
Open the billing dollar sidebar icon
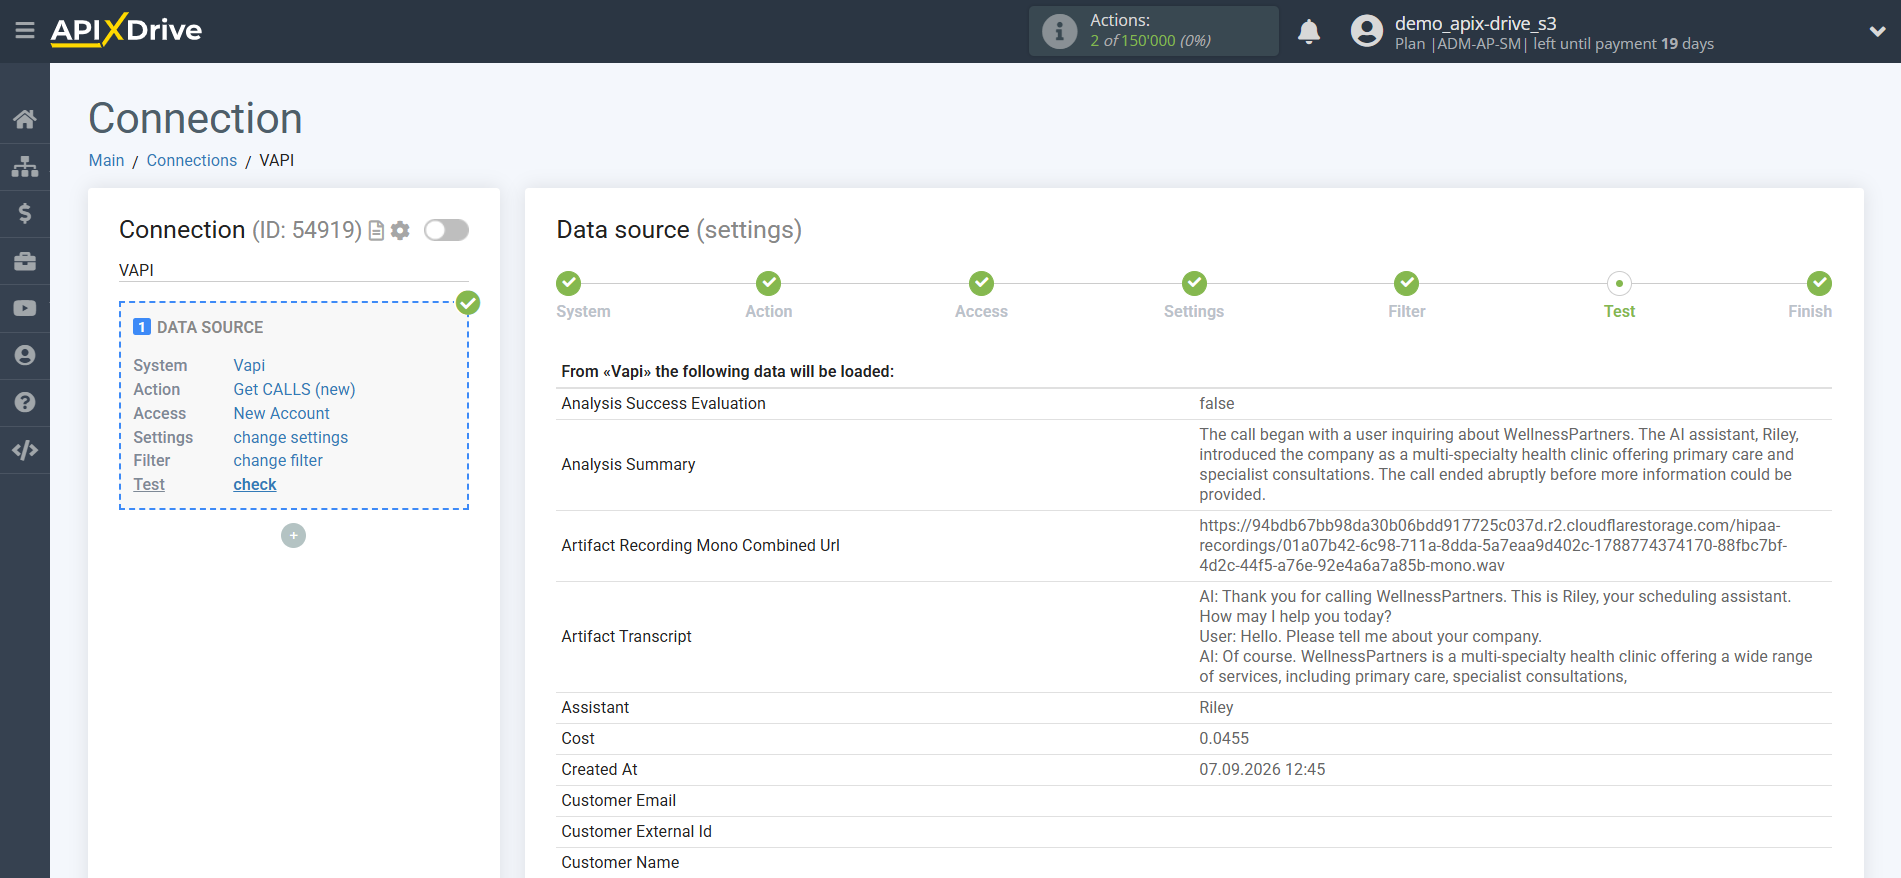(x=25, y=213)
